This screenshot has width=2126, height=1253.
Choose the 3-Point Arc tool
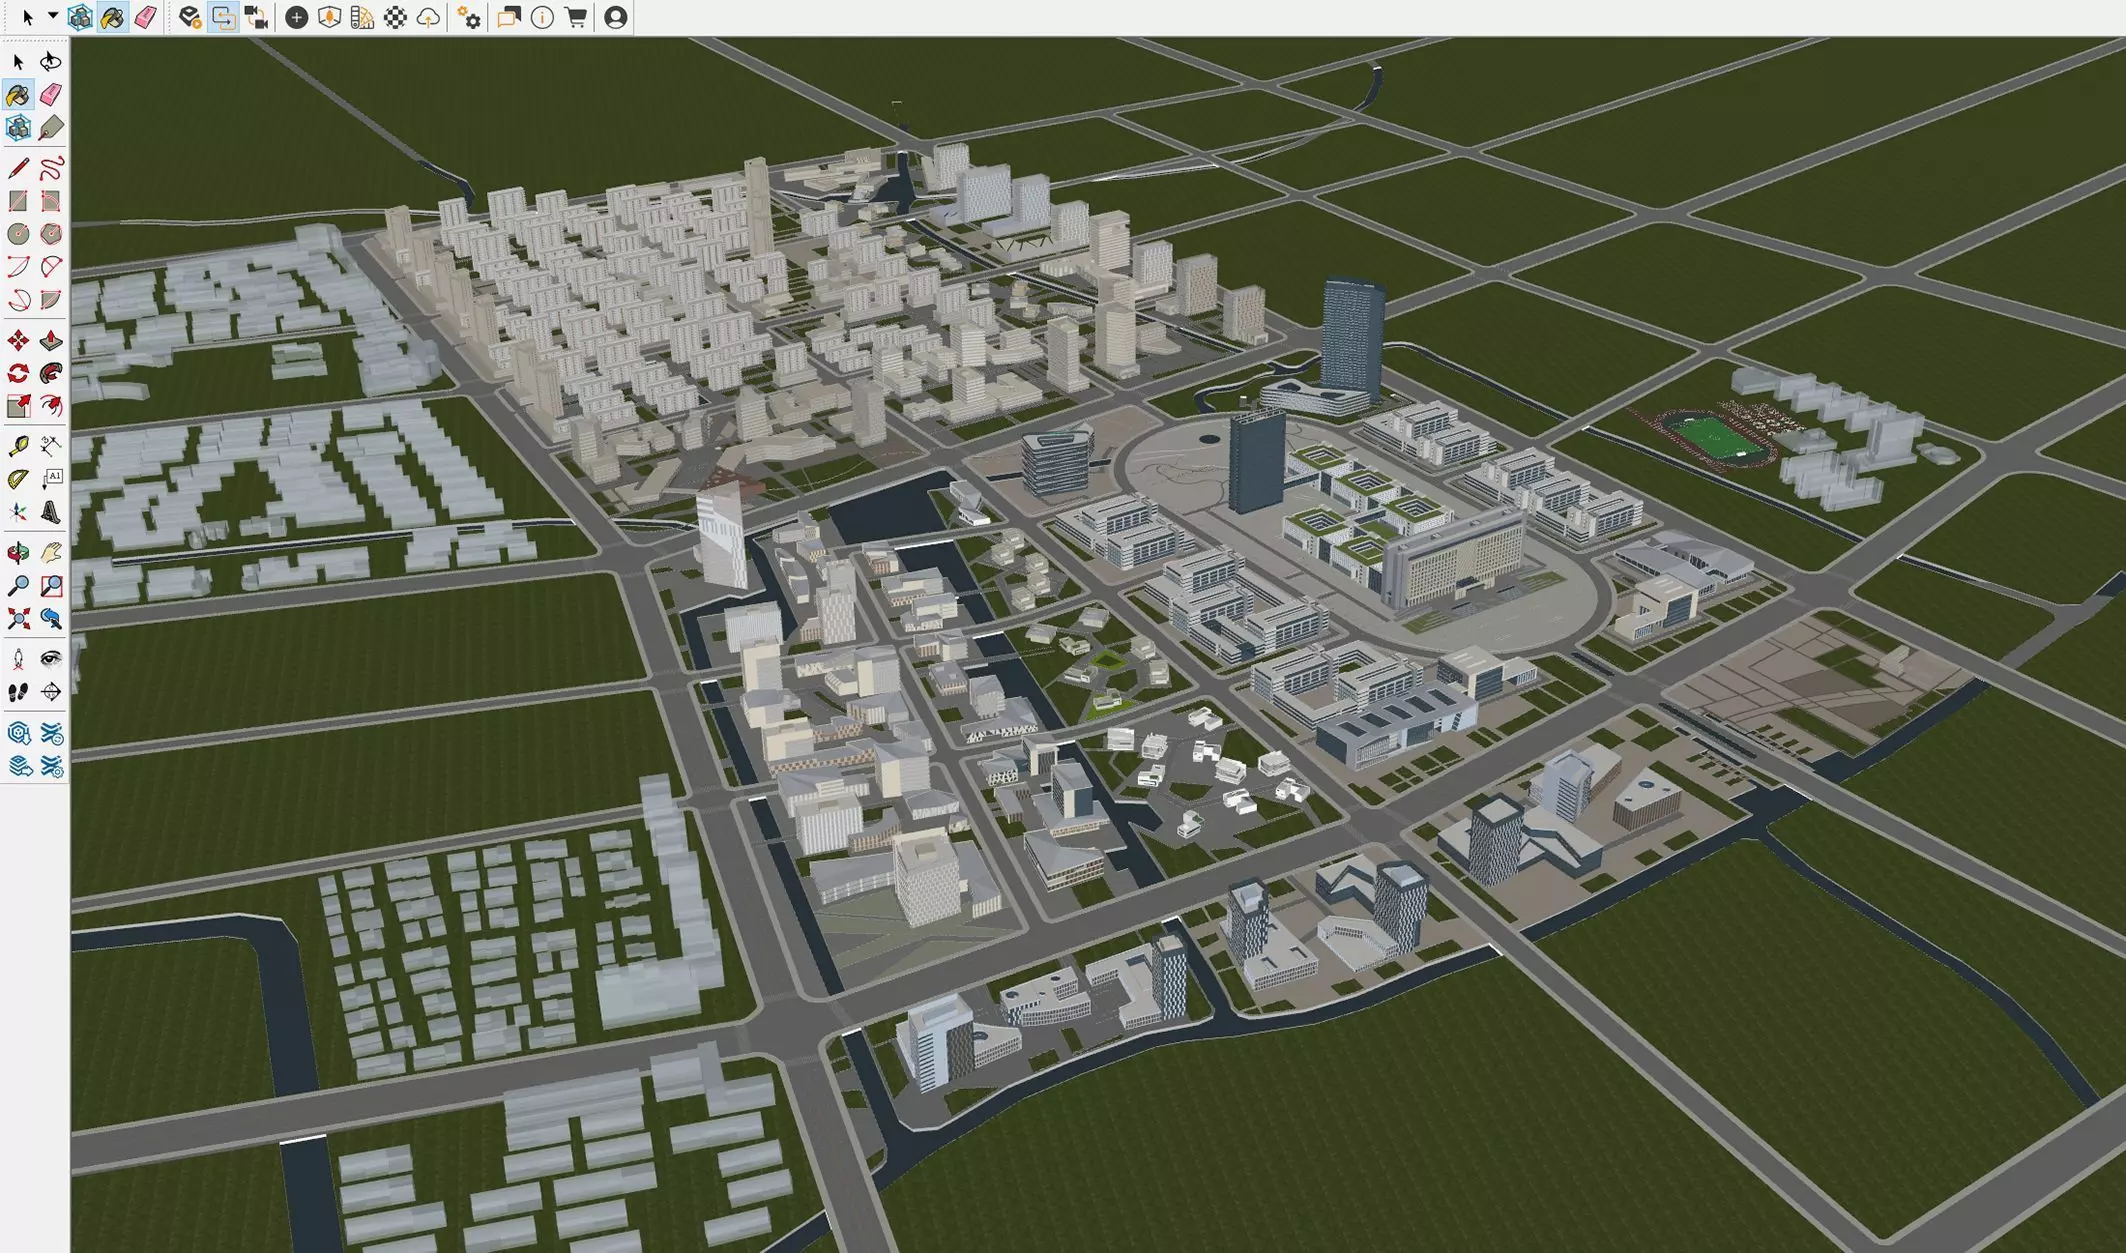point(18,300)
